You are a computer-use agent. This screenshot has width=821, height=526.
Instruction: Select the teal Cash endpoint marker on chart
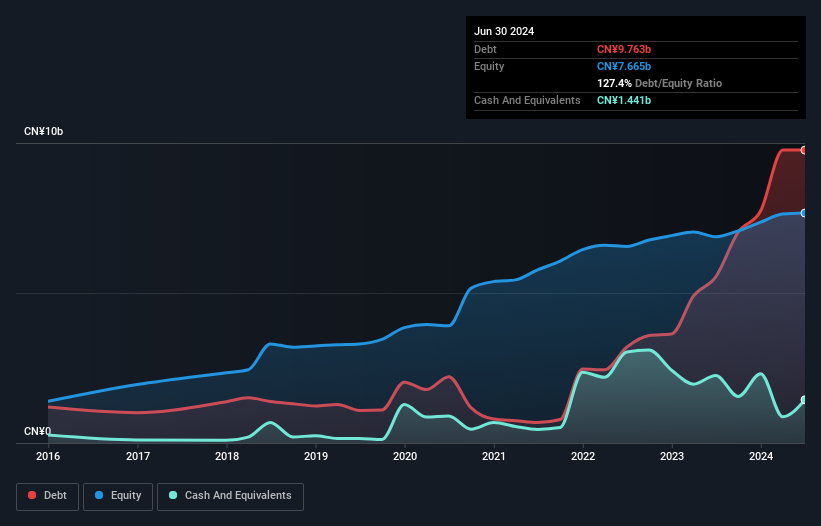[x=804, y=400]
